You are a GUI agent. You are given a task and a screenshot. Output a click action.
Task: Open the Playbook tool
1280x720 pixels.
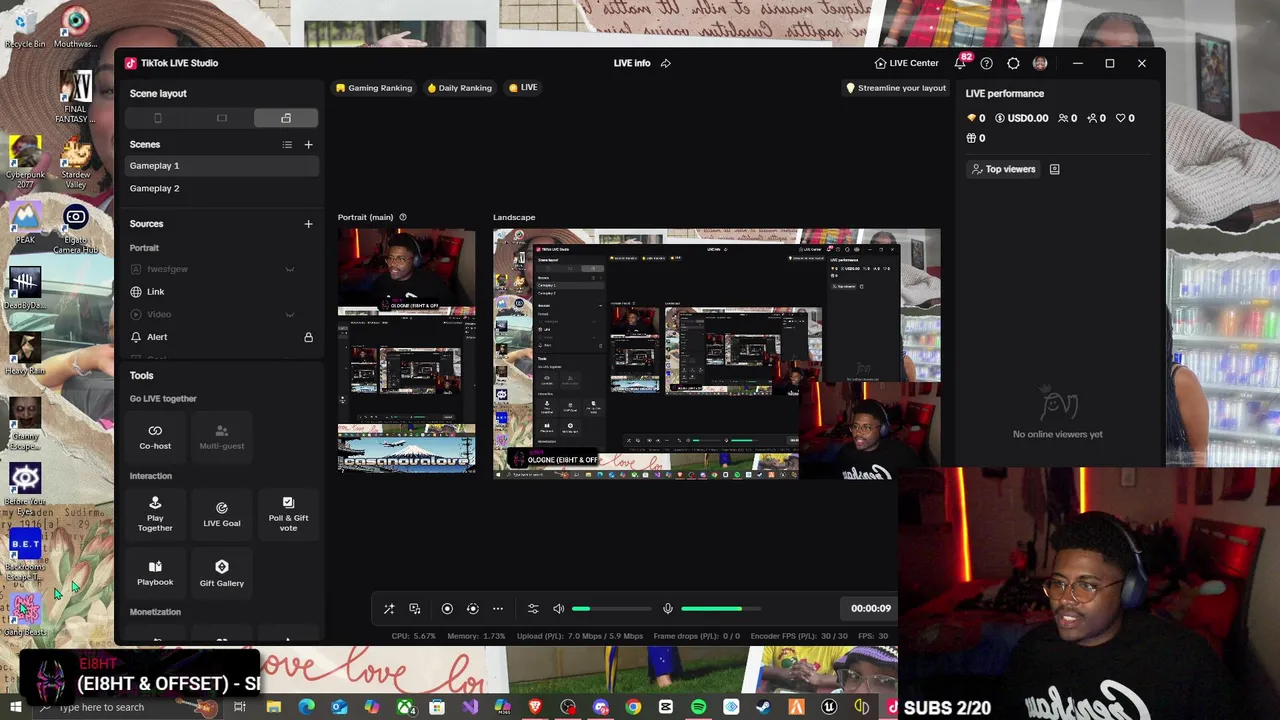[155, 573]
